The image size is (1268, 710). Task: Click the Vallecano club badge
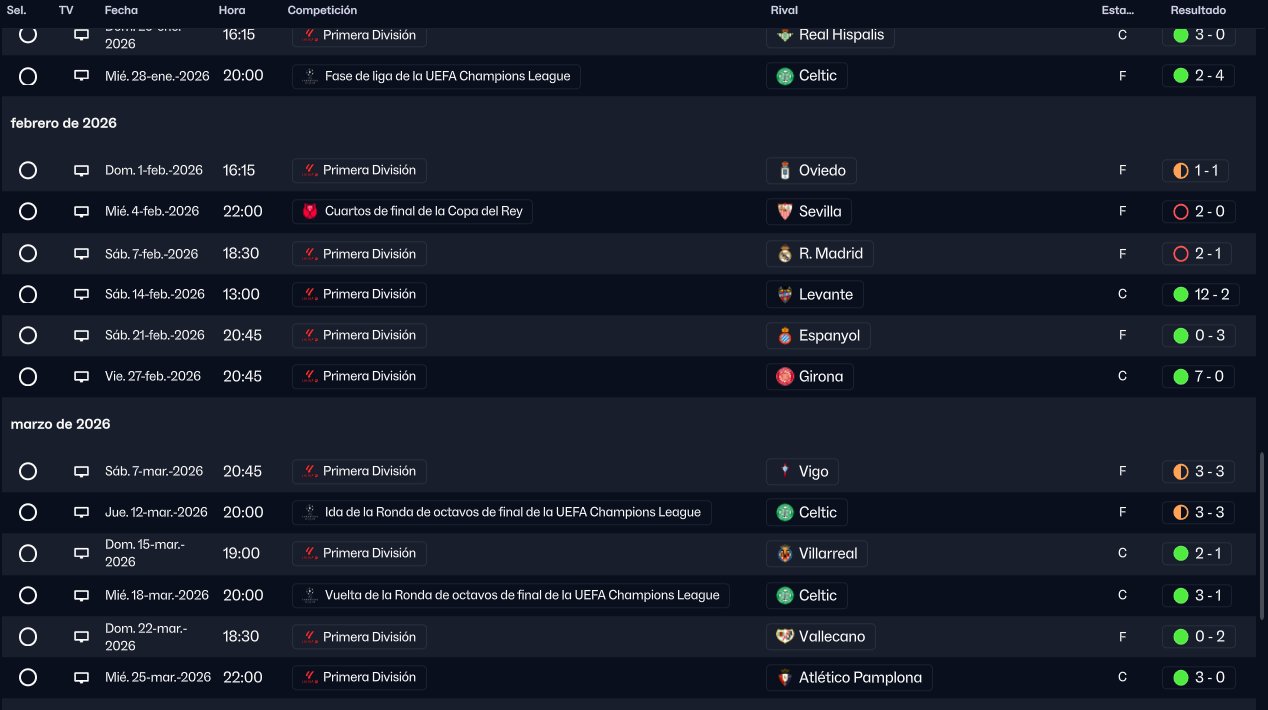(x=785, y=637)
